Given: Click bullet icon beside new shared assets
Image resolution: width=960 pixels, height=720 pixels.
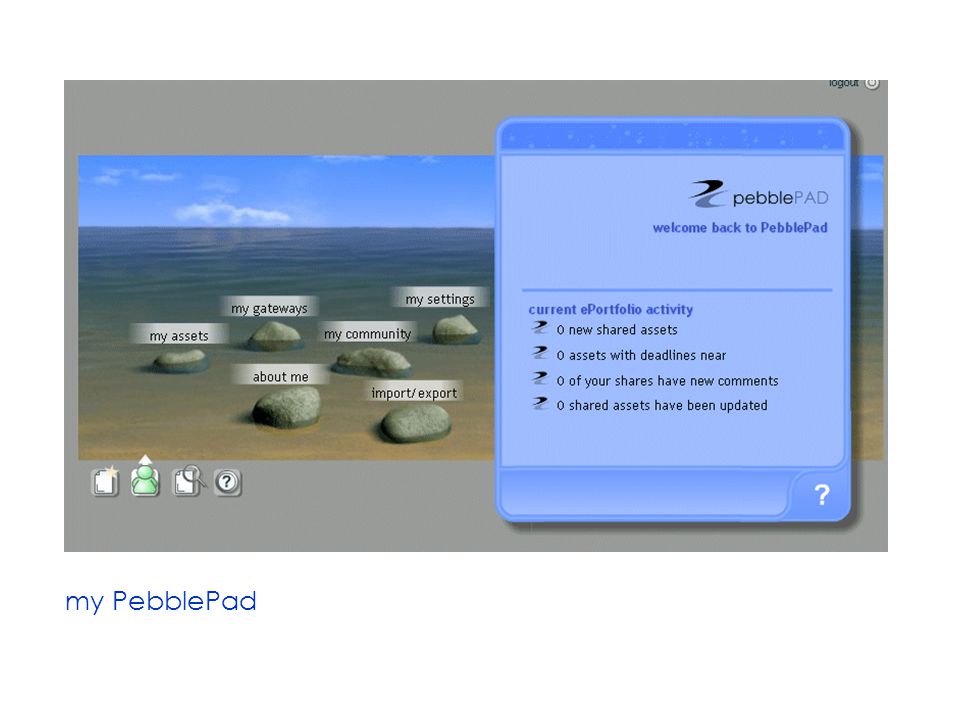Looking at the screenshot, I should pos(539,328).
